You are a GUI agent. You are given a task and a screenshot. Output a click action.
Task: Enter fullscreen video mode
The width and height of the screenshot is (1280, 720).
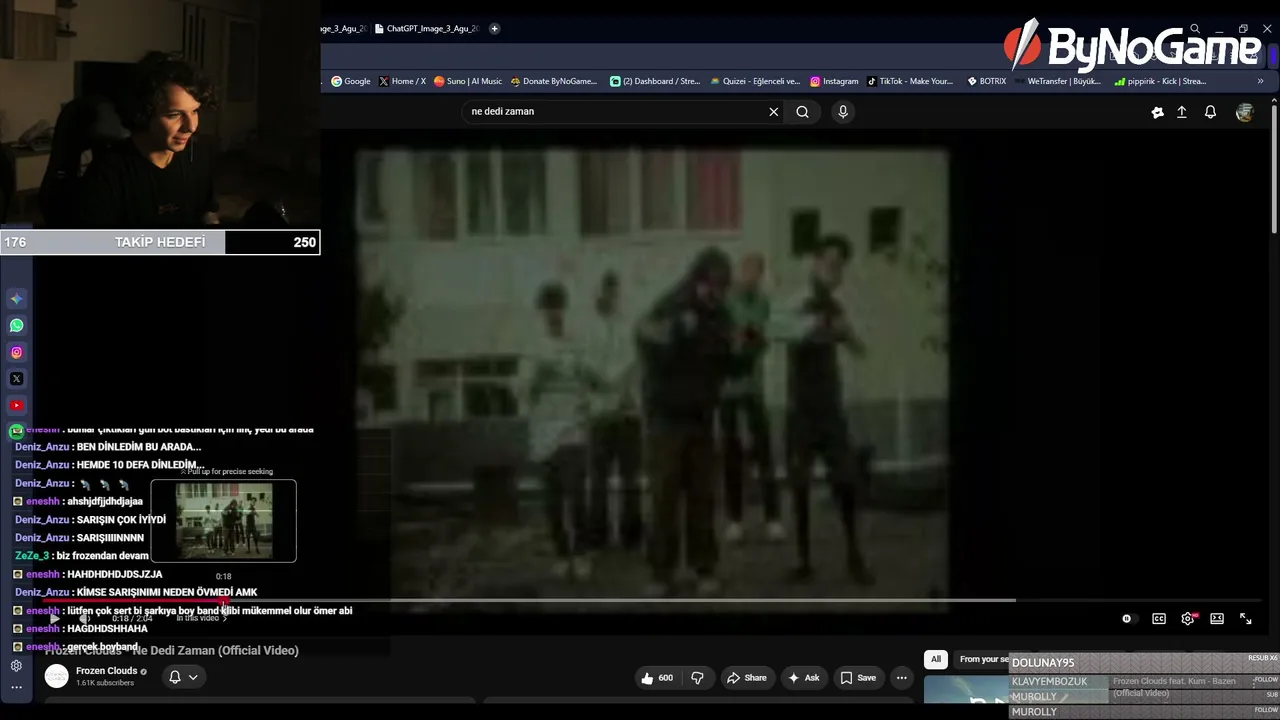(x=1246, y=619)
